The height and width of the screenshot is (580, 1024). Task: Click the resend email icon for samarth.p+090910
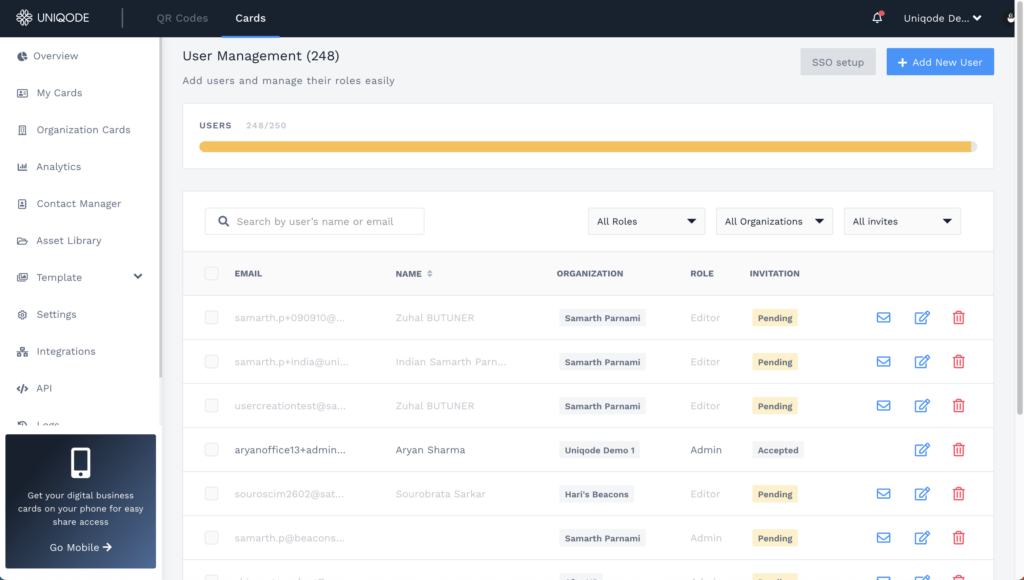[x=883, y=317]
